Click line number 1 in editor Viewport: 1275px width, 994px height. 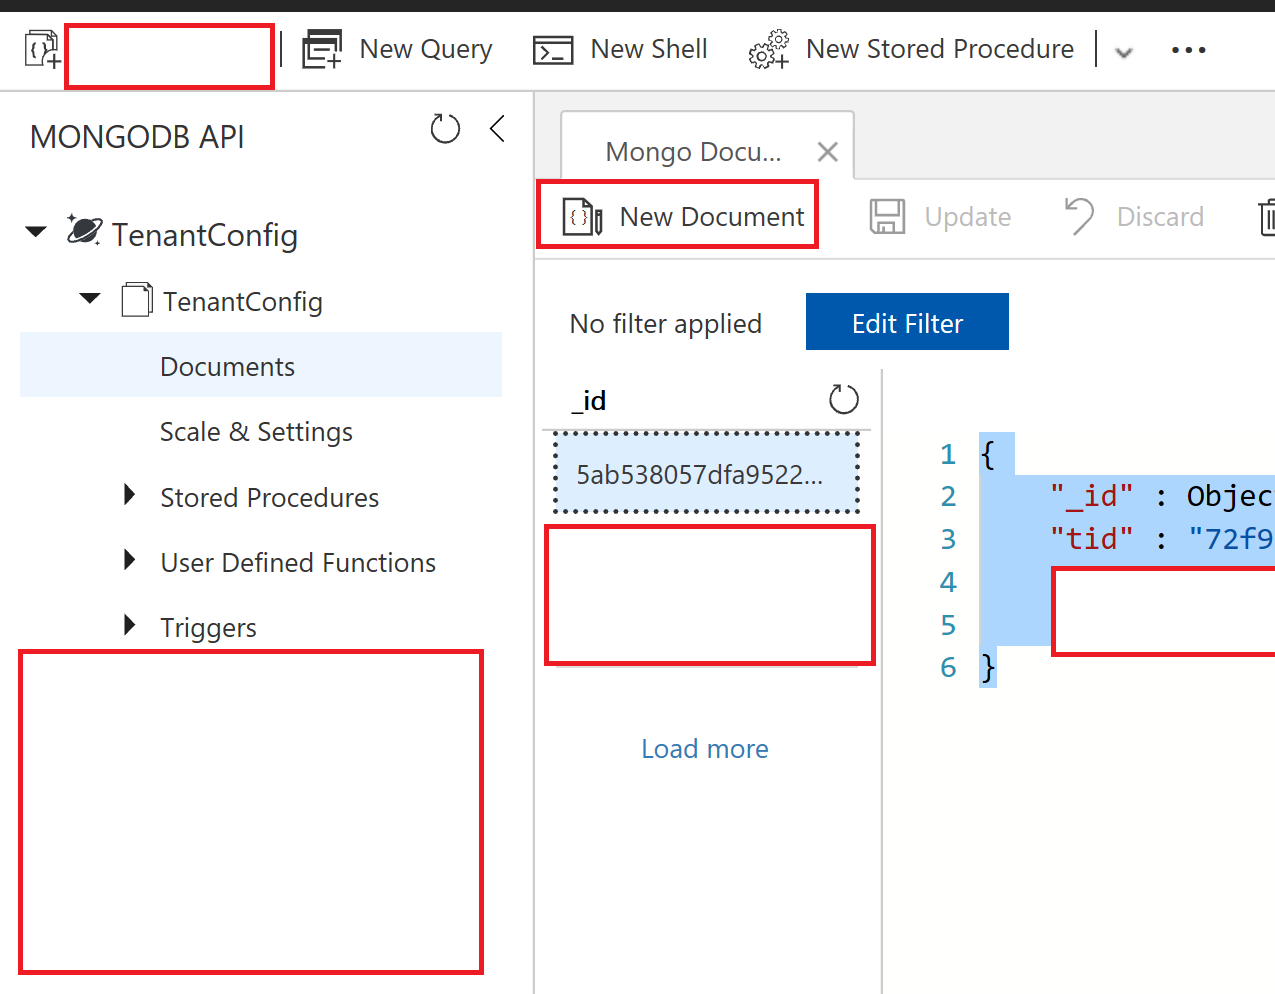click(x=948, y=455)
